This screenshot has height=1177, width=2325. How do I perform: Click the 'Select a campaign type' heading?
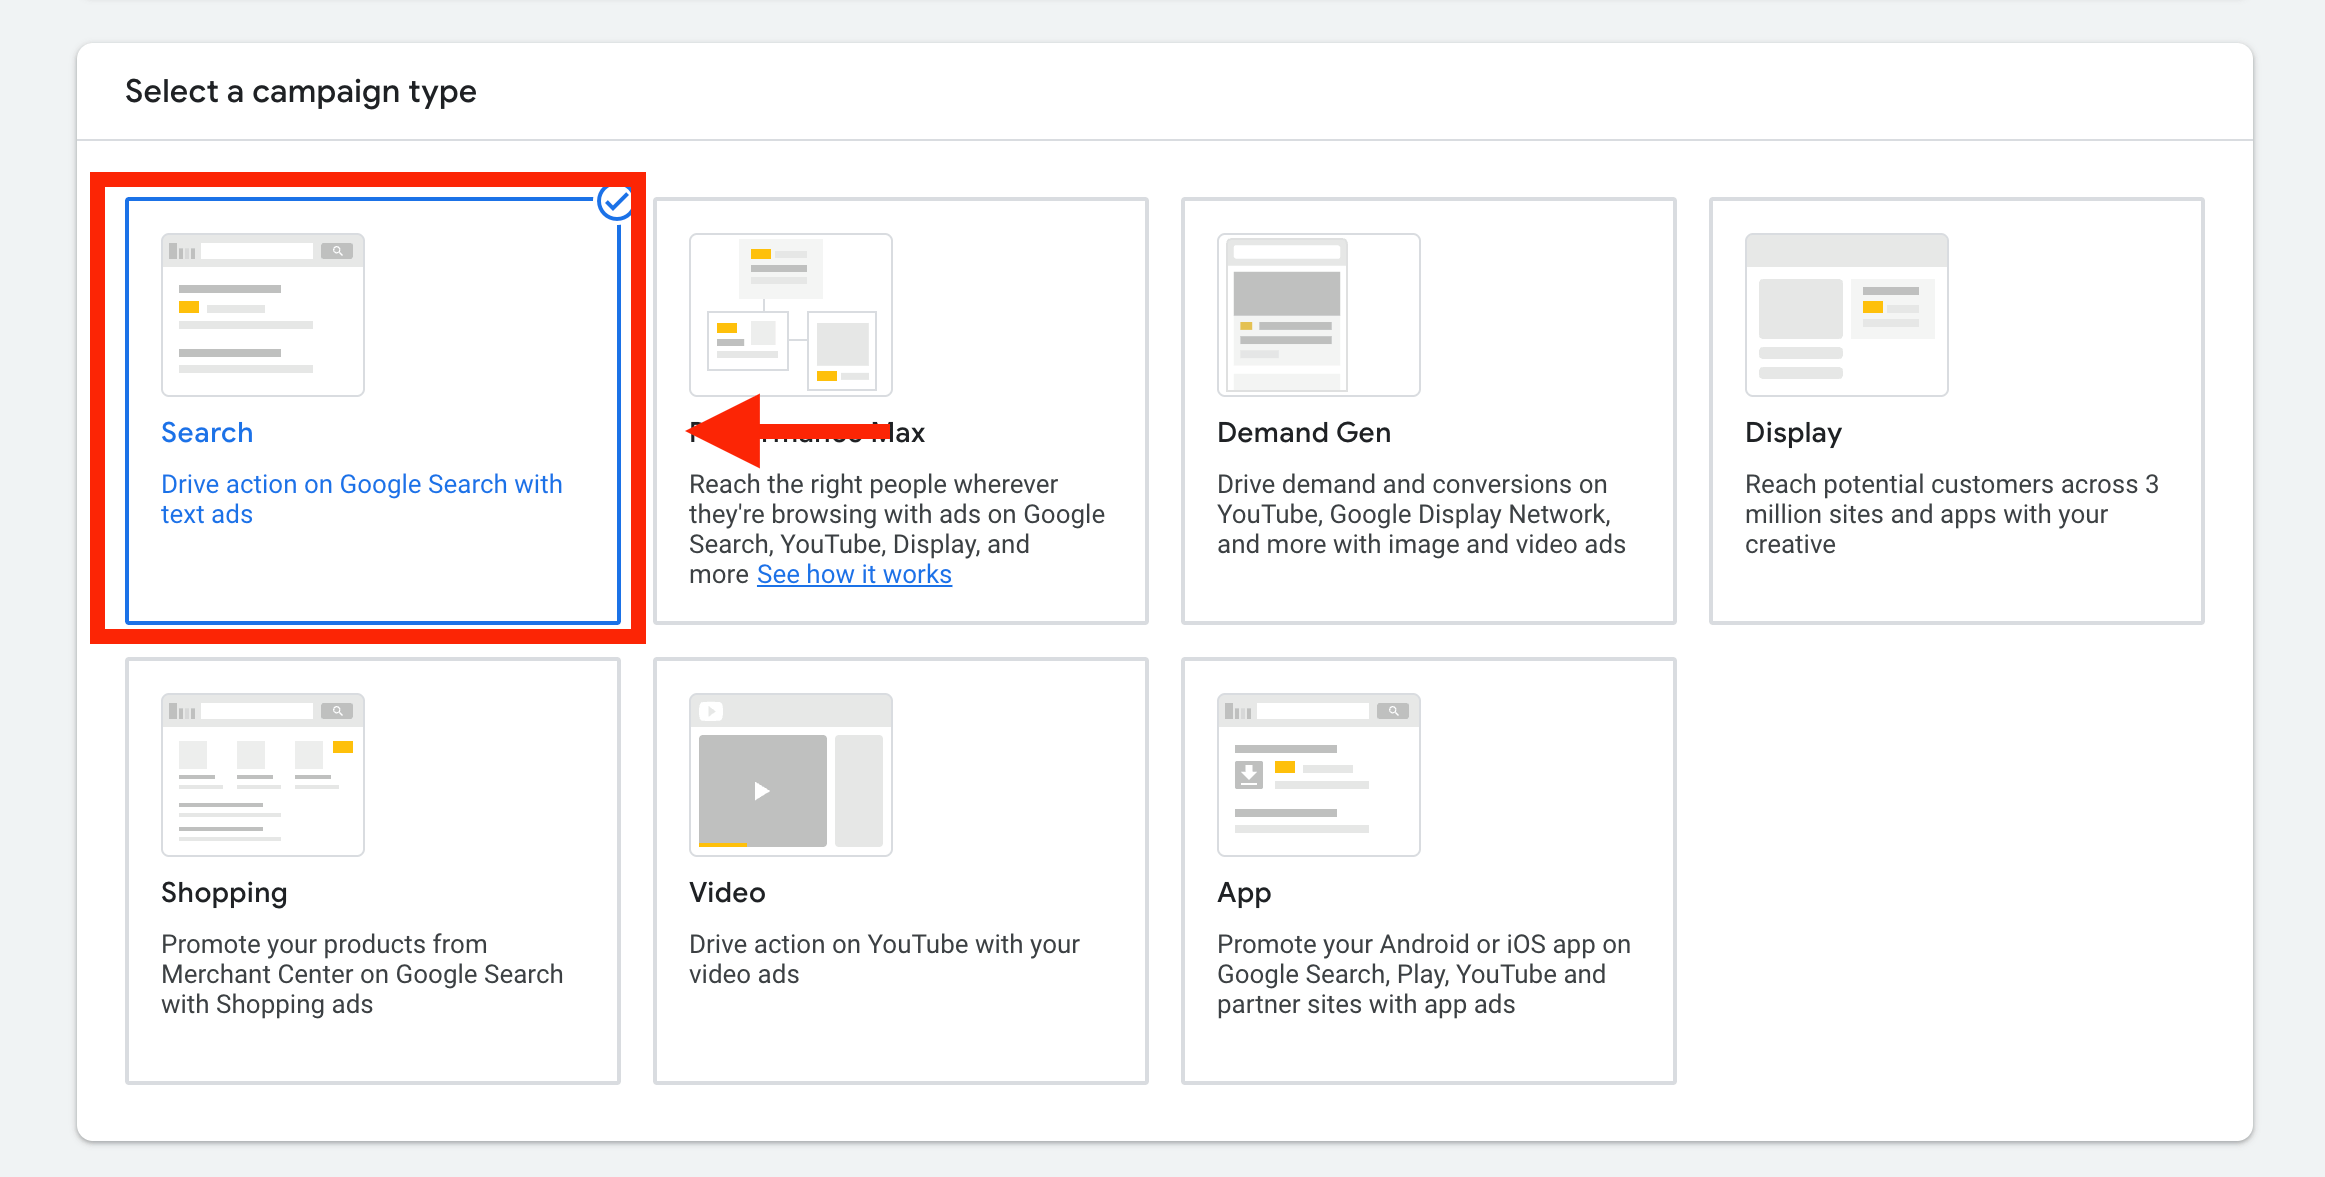301,92
